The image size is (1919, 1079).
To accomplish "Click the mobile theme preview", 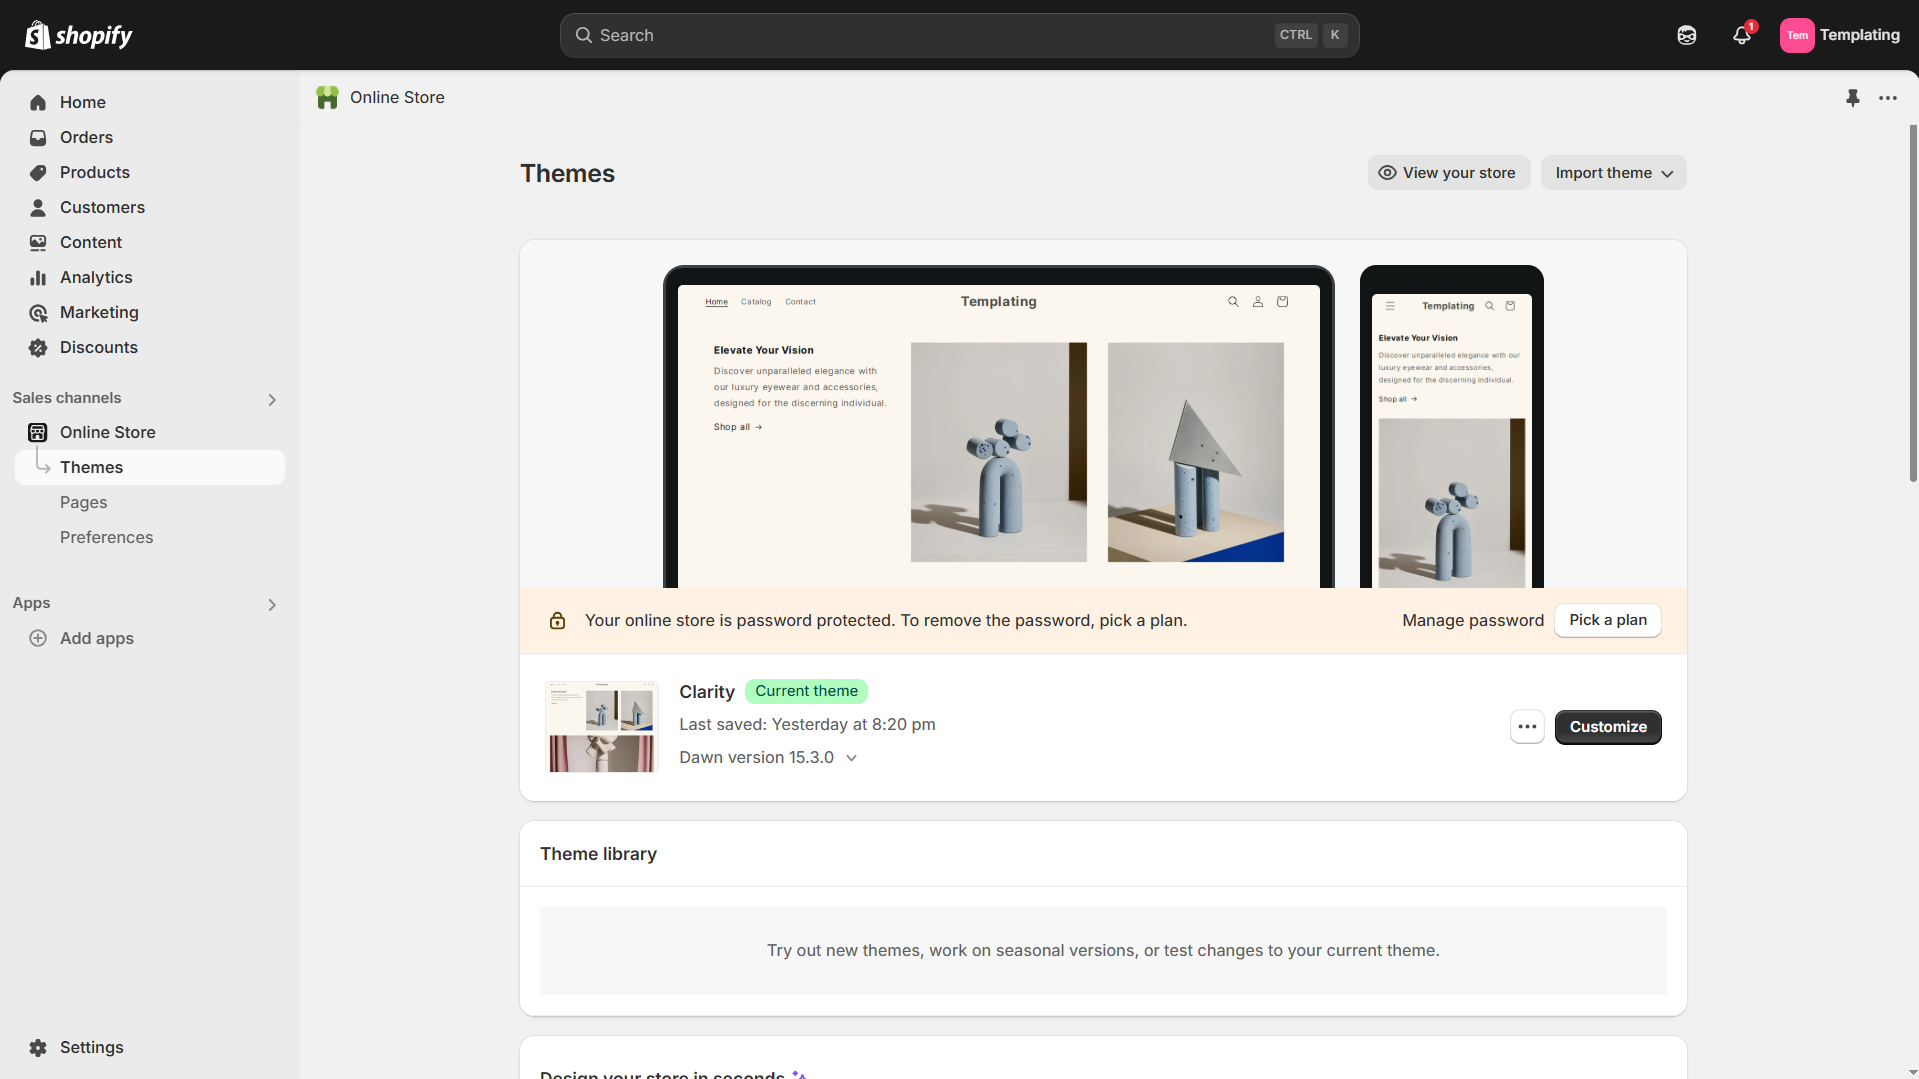I will (1451, 427).
